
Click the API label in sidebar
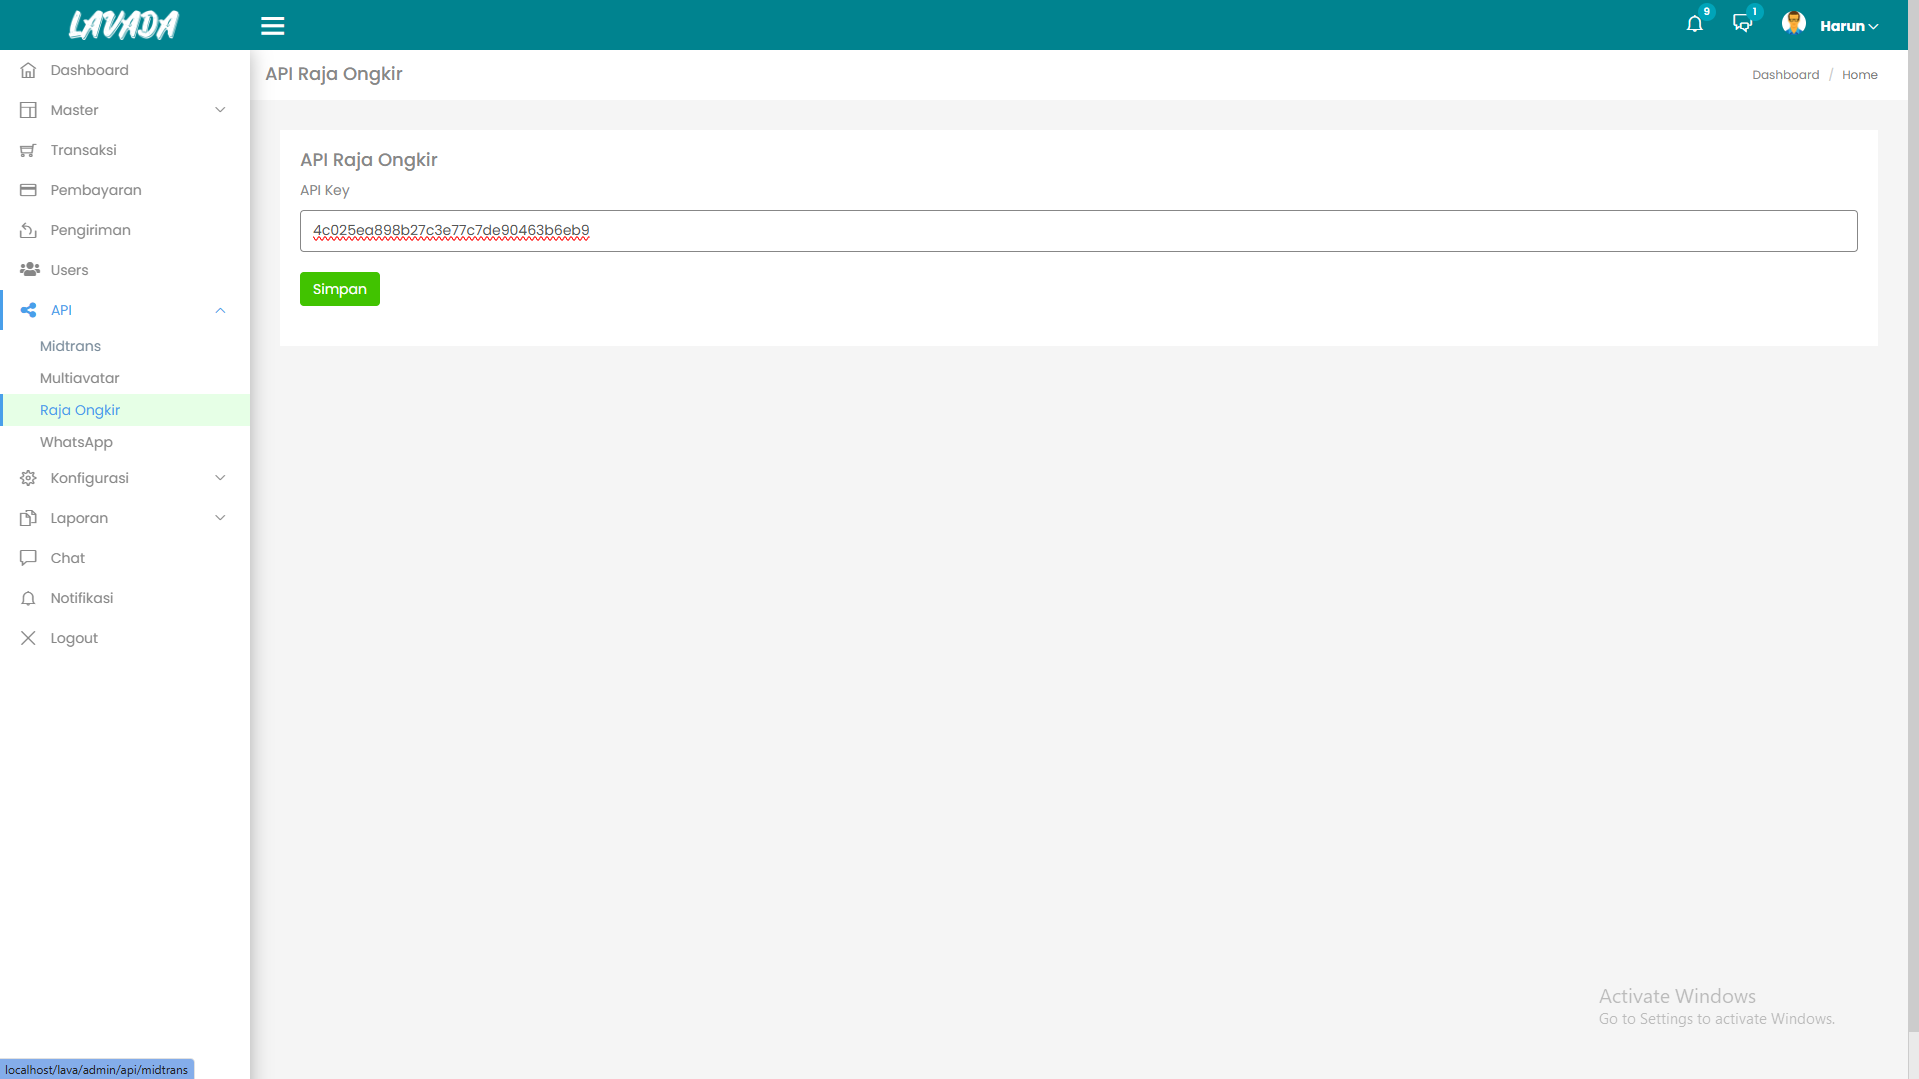[x=61, y=310]
